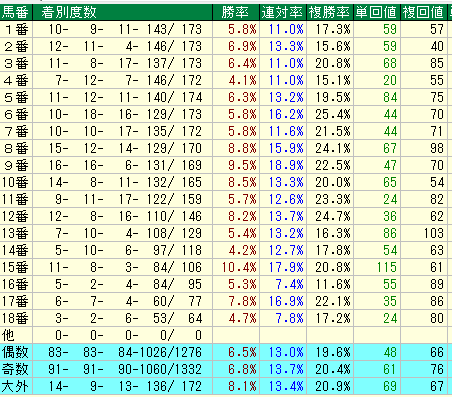Click the 84 単回値 in 5番 row
The height and width of the screenshot is (397, 452).
point(390,97)
